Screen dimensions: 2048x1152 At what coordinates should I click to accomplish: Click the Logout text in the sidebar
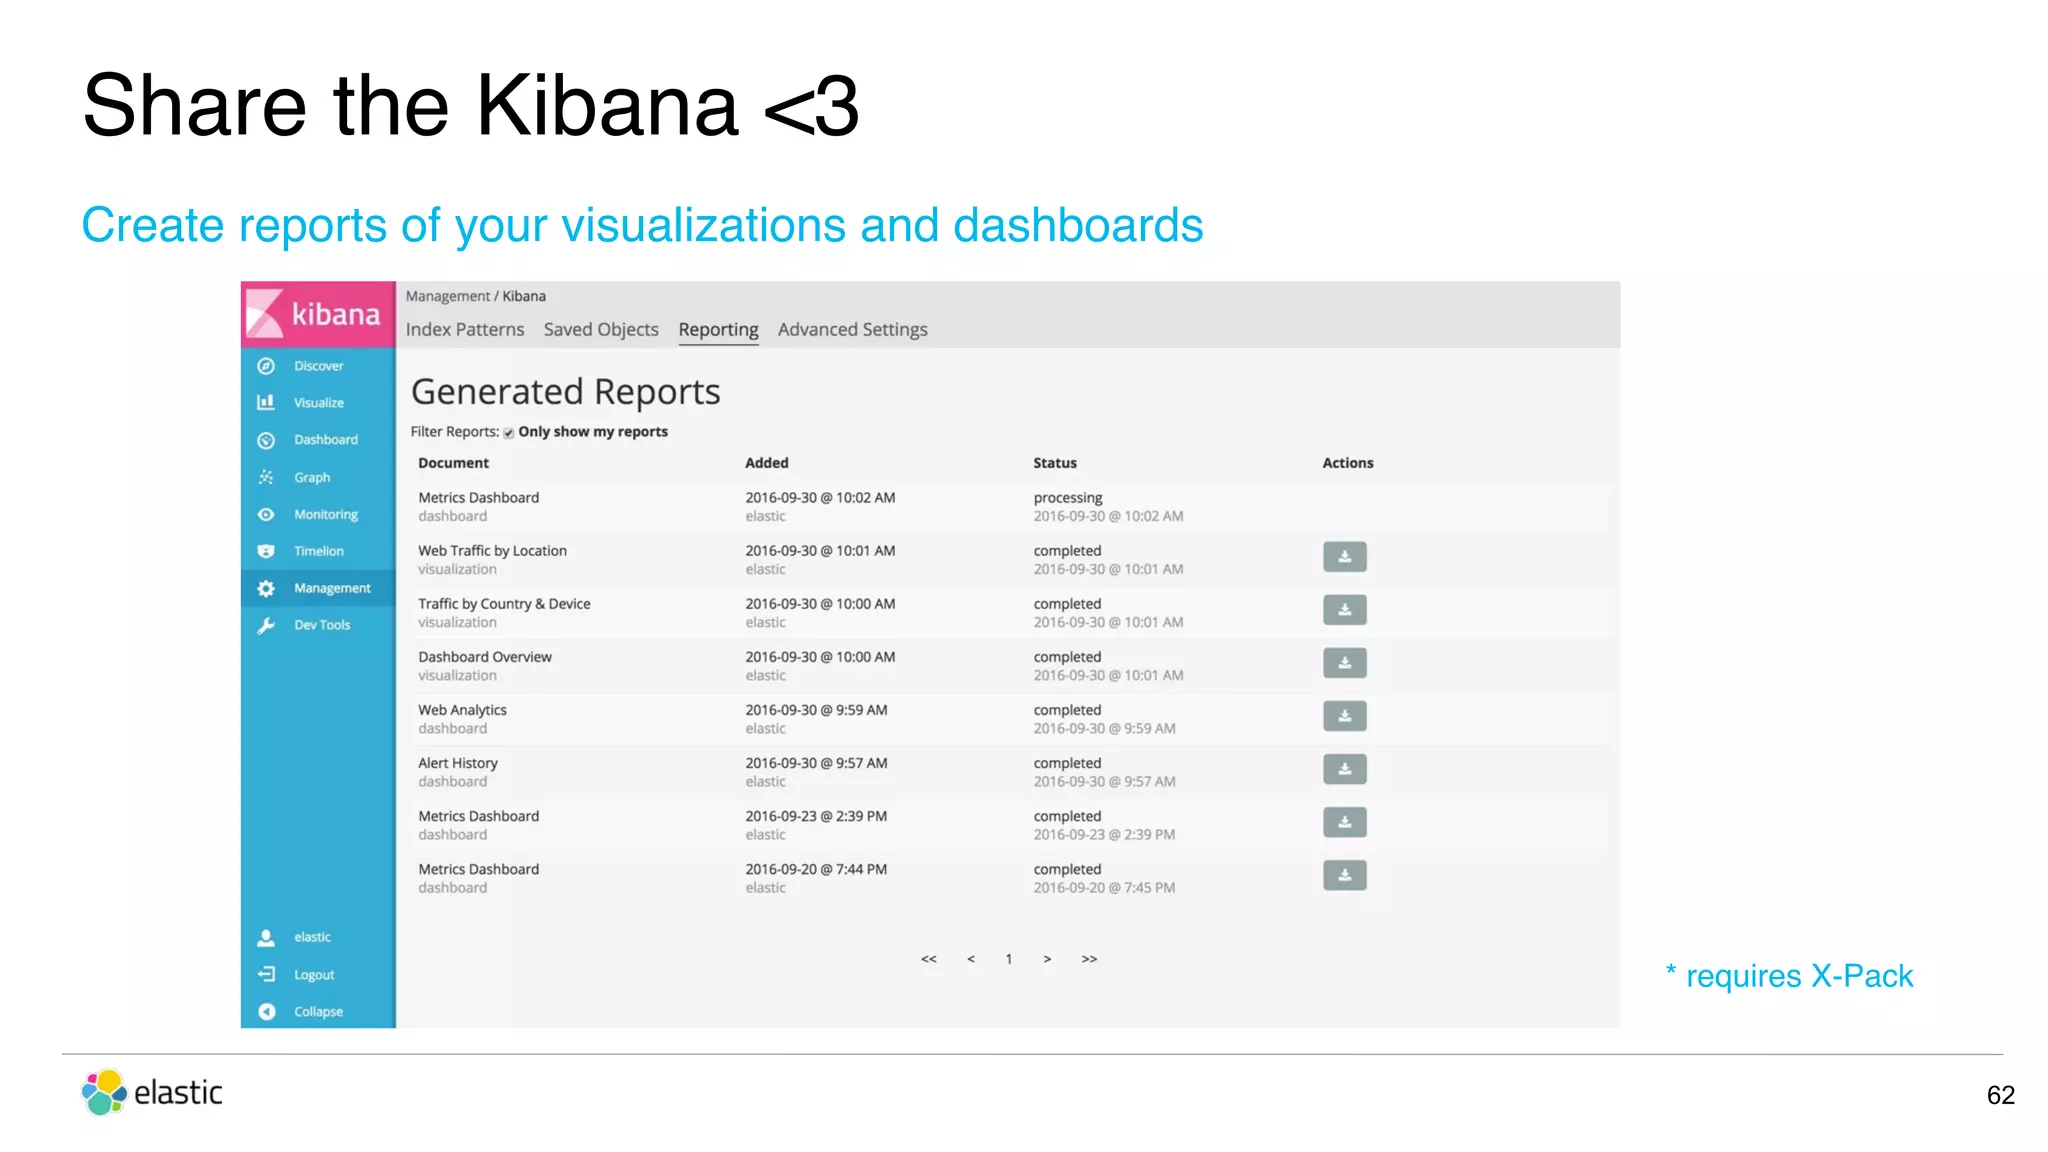[314, 975]
